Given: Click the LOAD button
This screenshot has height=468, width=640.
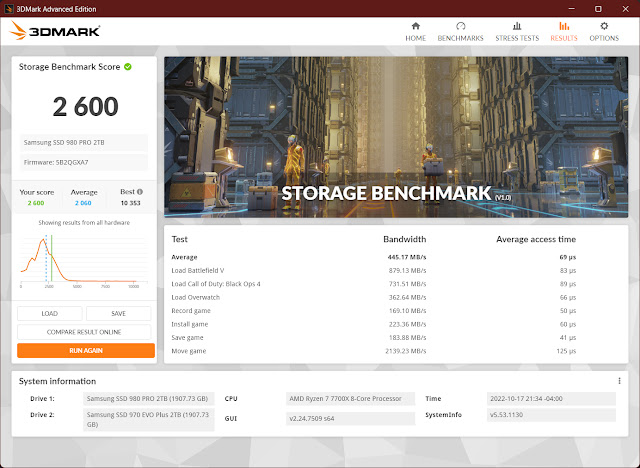Looking at the screenshot, I should tap(49, 313).
